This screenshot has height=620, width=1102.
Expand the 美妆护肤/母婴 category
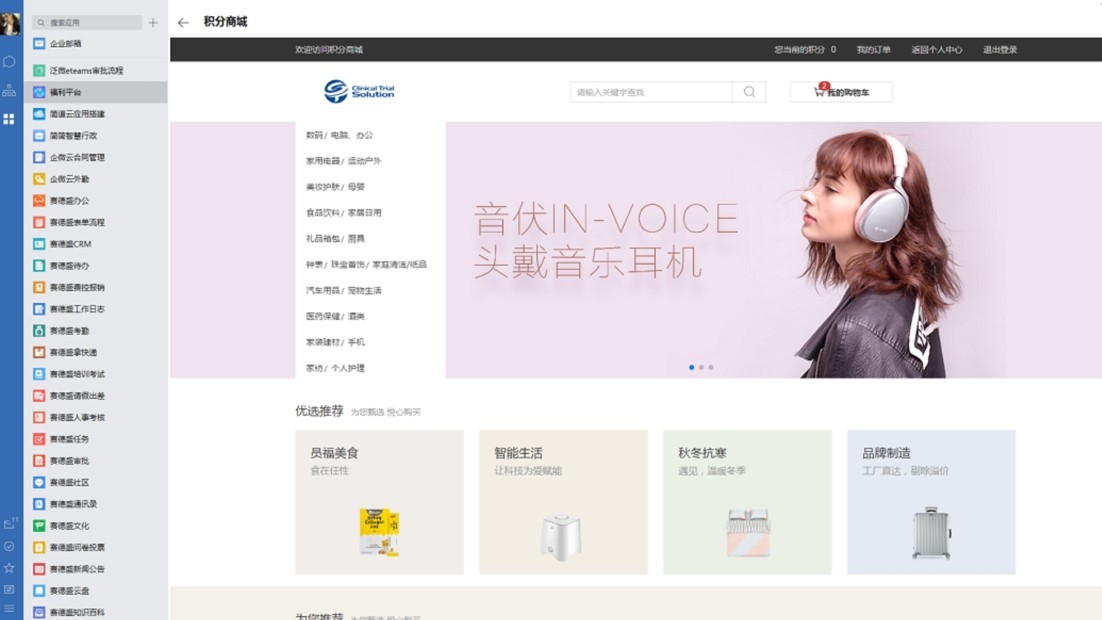tap(336, 187)
